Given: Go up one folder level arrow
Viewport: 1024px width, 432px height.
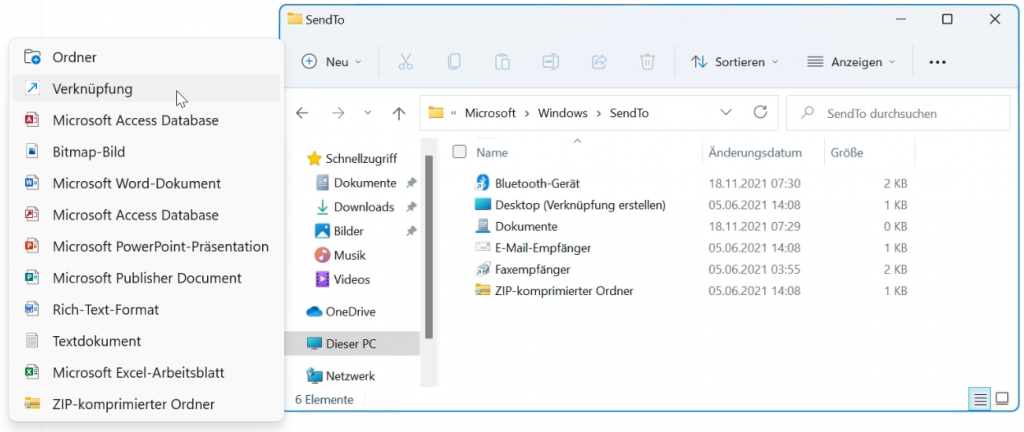Looking at the screenshot, I should point(398,113).
